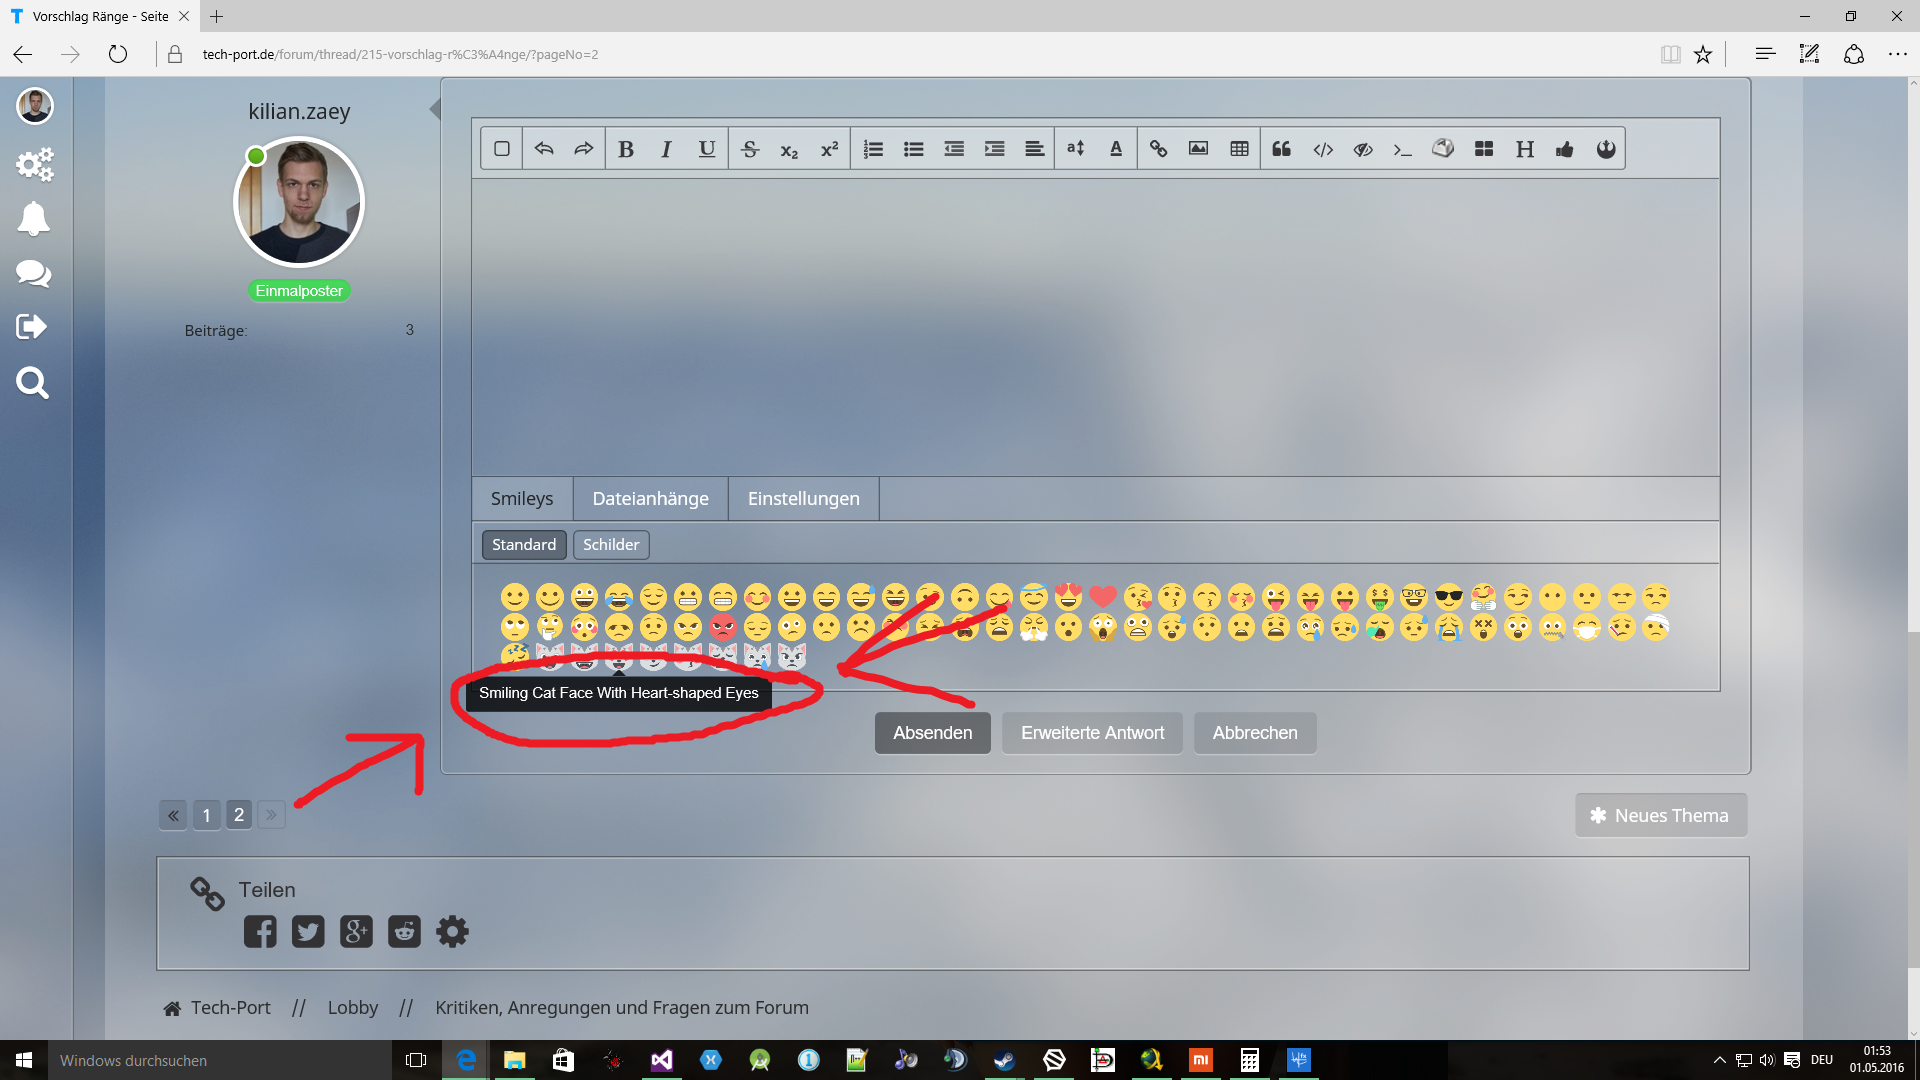This screenshot has width=1920, height=1080.
Task: Click the Erweiterte Antwort button
Action: coord(1092,733)
